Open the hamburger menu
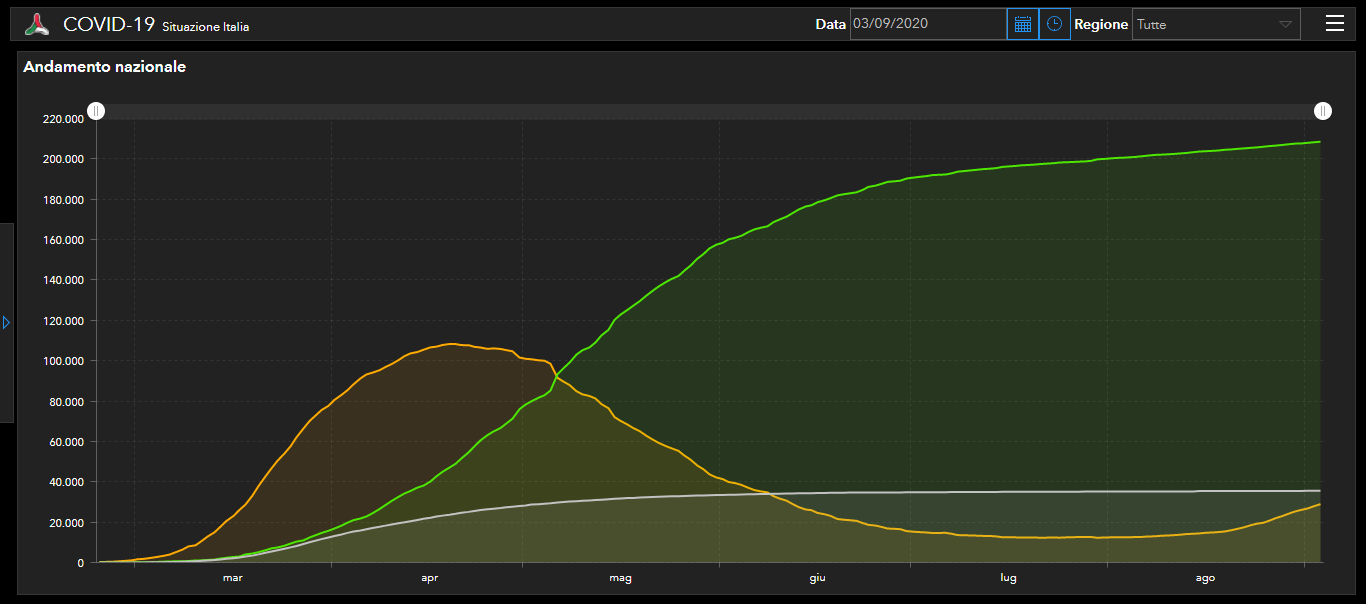The width and height of the screenshot is (1366, 604). pyautogui.click(x=1334, y=24)
